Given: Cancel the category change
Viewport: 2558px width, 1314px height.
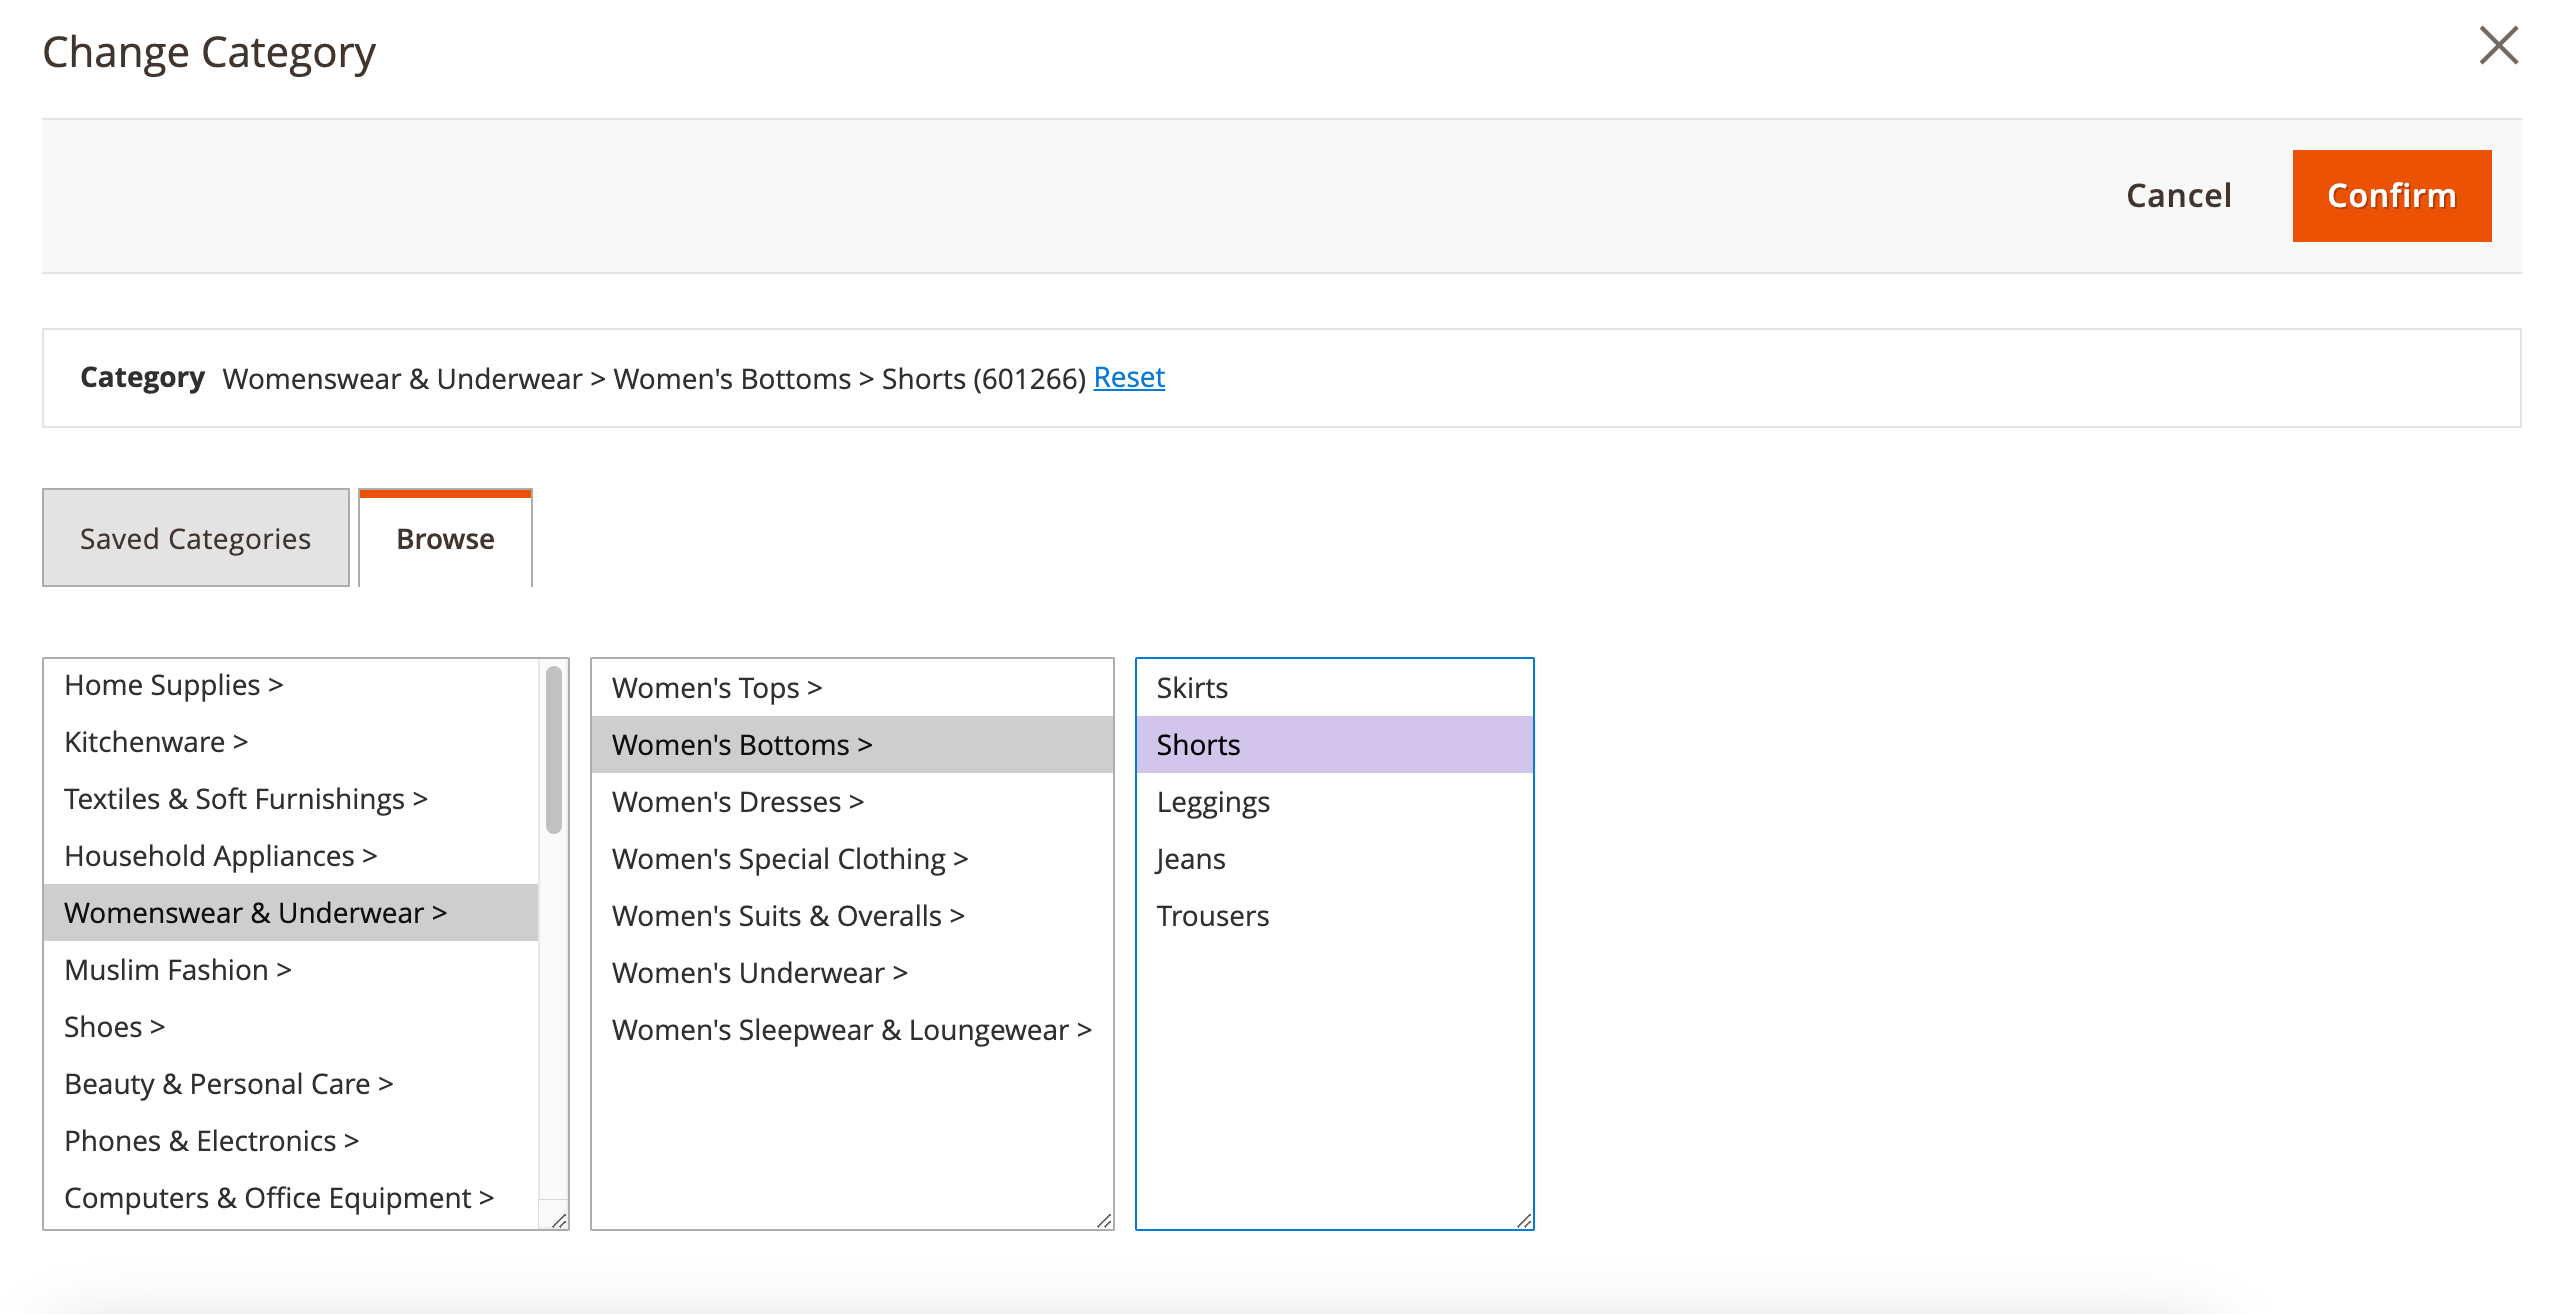Looking at the screenshot, I should (x=2178, y=196).
